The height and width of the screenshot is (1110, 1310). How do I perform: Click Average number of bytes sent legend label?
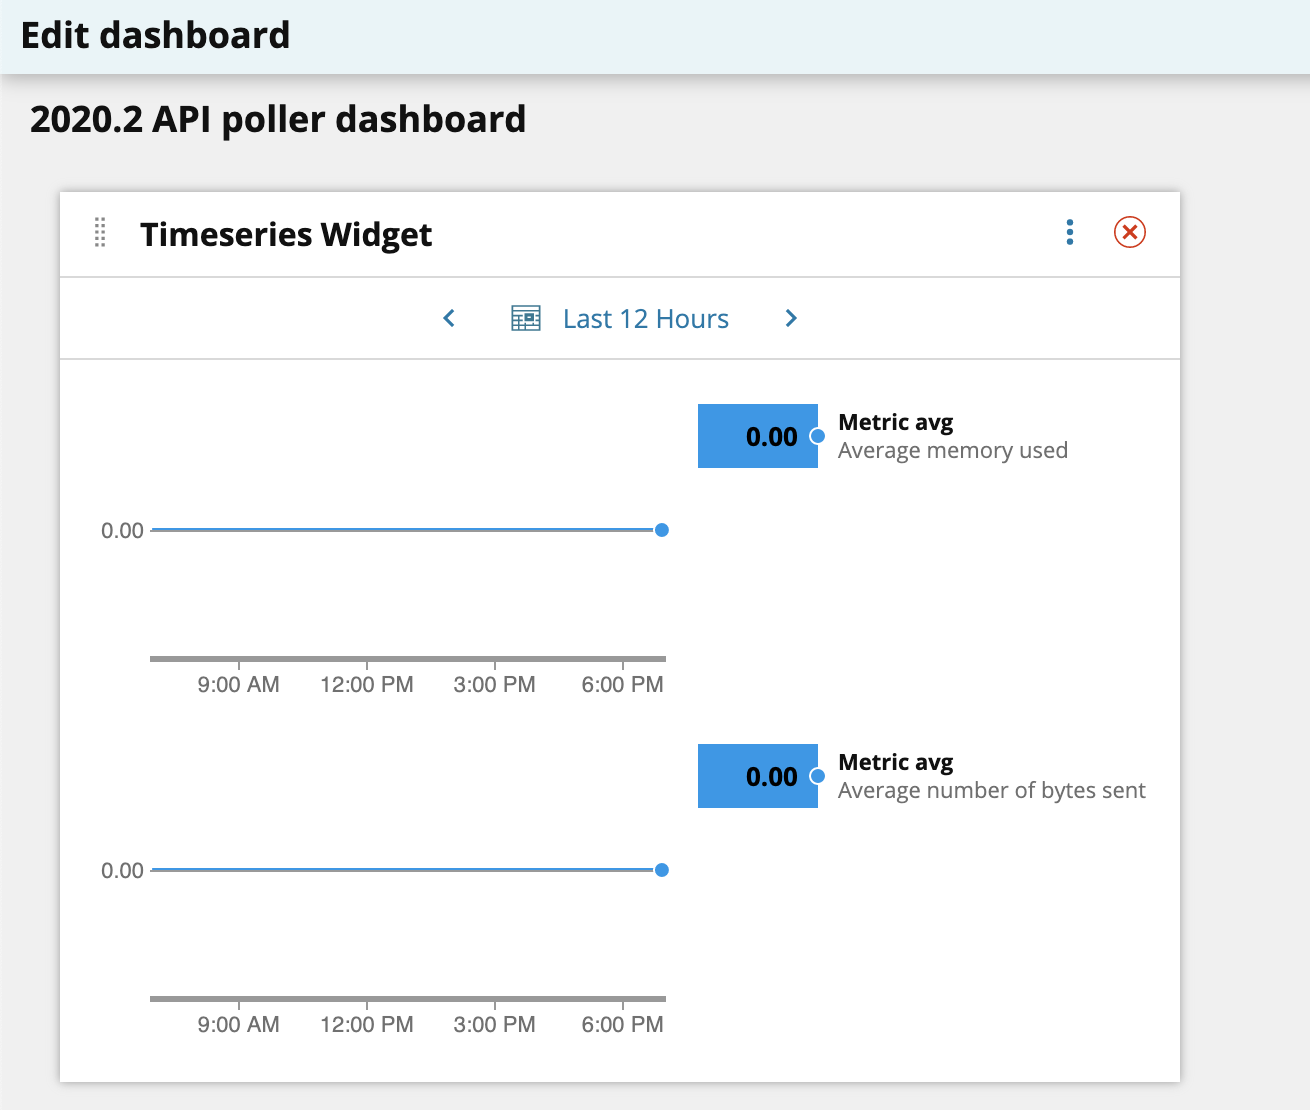(x=992, y=791)
